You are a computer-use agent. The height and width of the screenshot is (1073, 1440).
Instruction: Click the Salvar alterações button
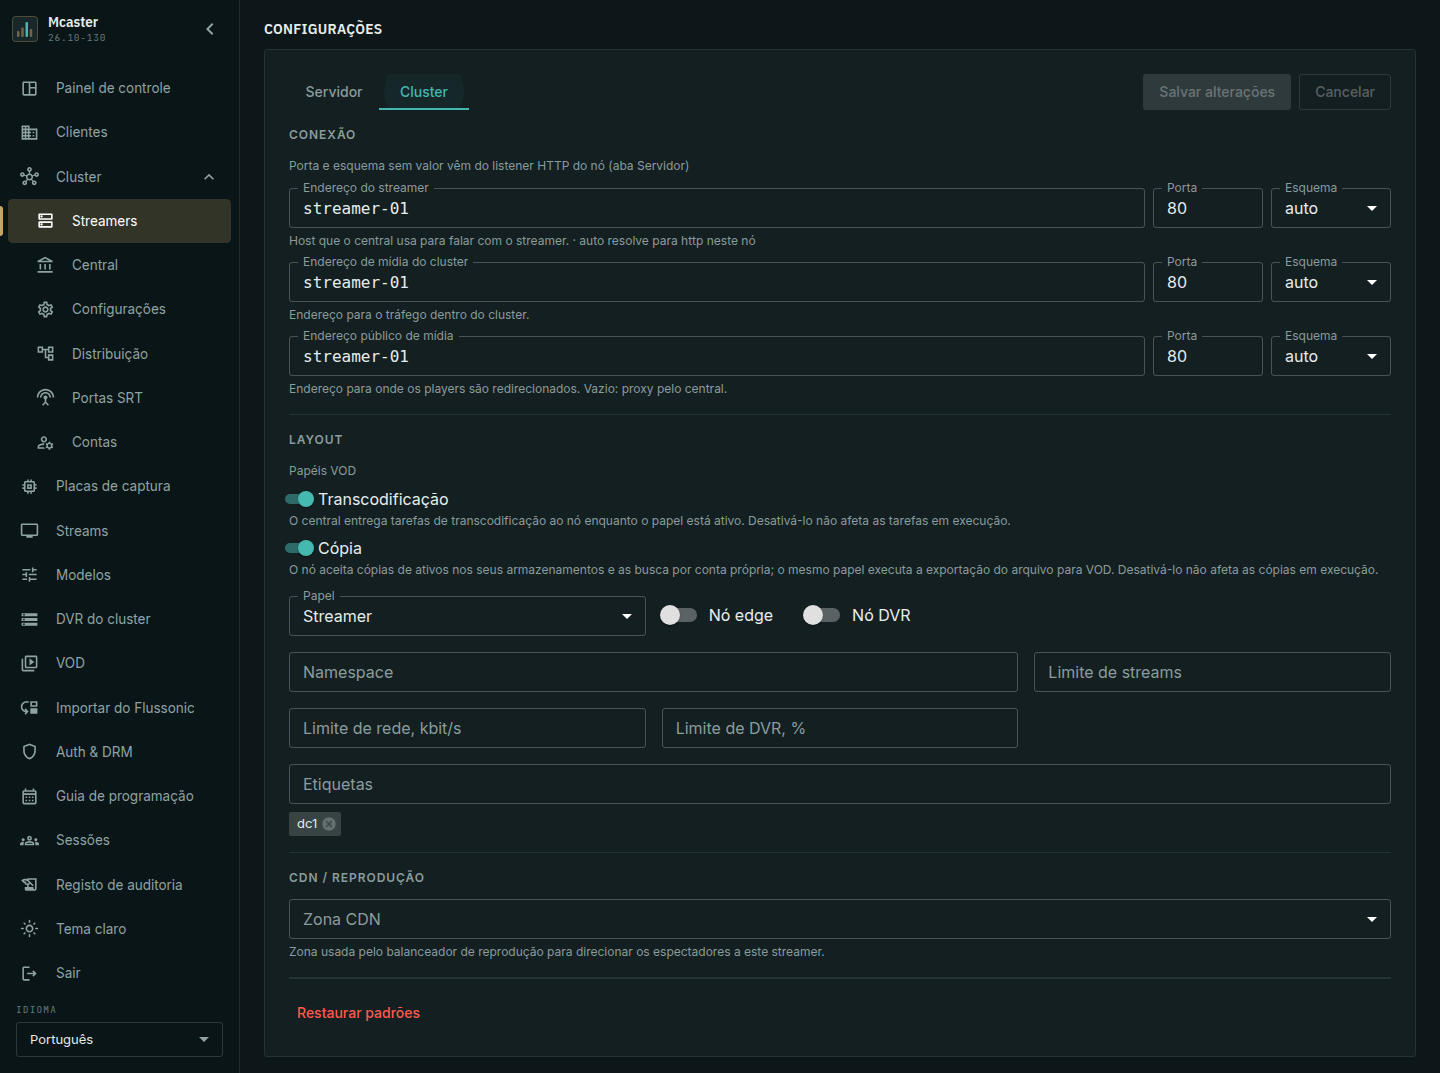(x=1217, y=92)
